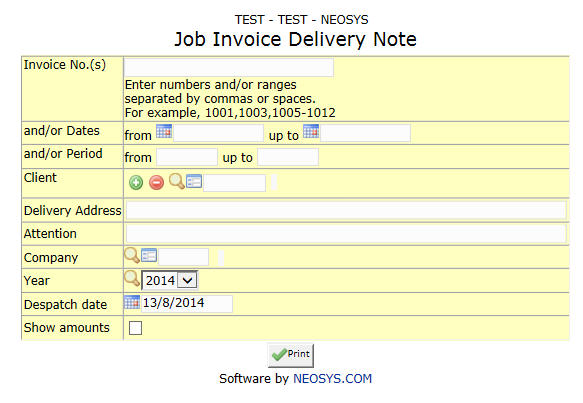Click Period from input box
Screen dimensions: 583x403
[x=187, y=157]
